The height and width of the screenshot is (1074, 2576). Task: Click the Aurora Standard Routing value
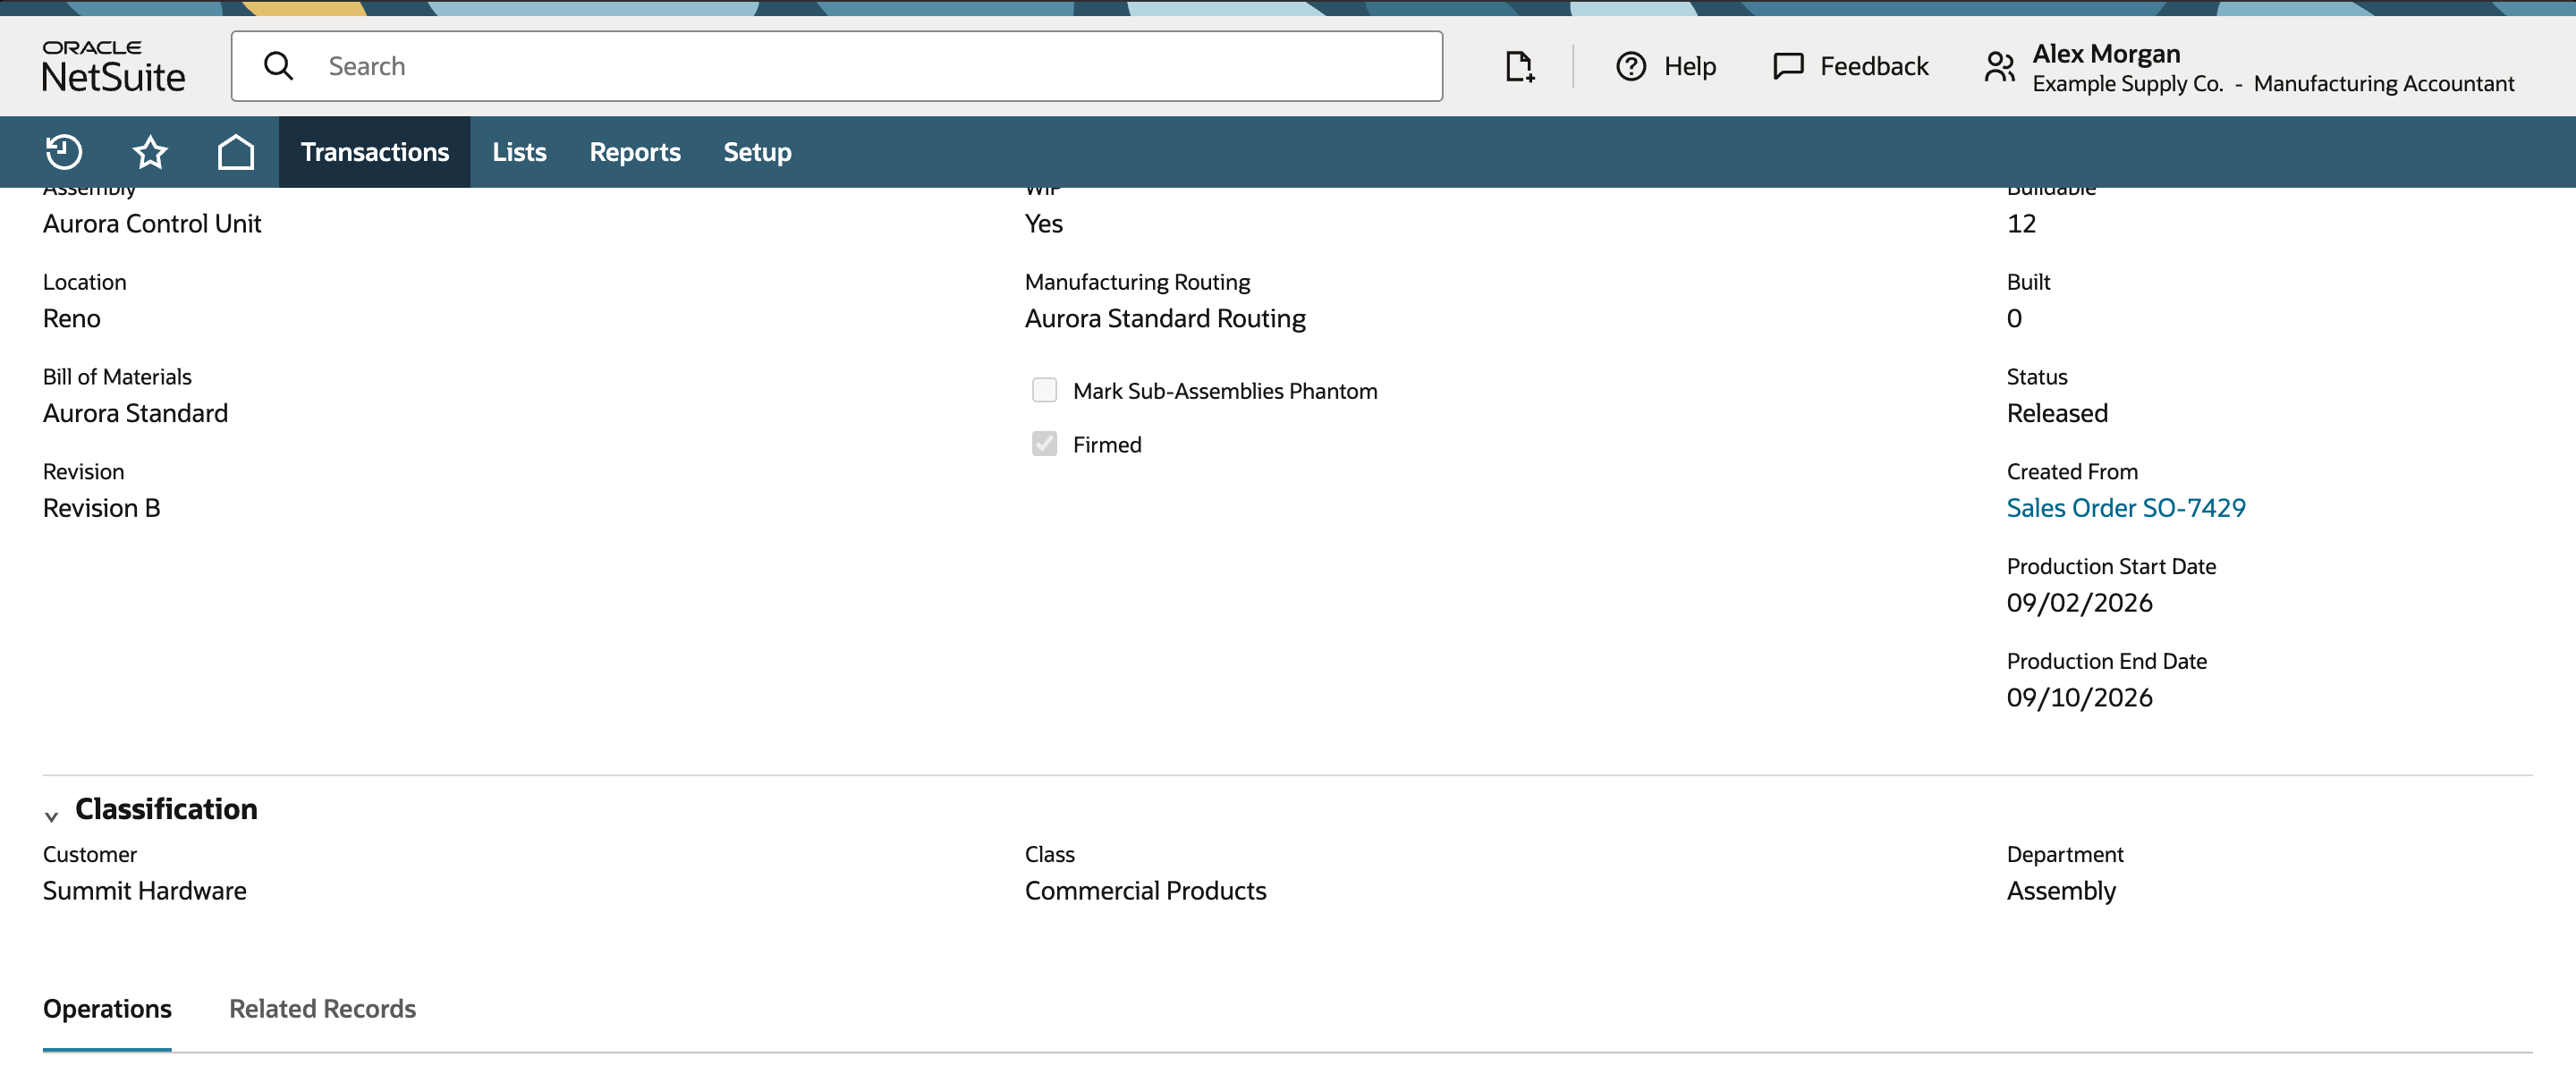pyautogui.click(x=1165, y=319)
